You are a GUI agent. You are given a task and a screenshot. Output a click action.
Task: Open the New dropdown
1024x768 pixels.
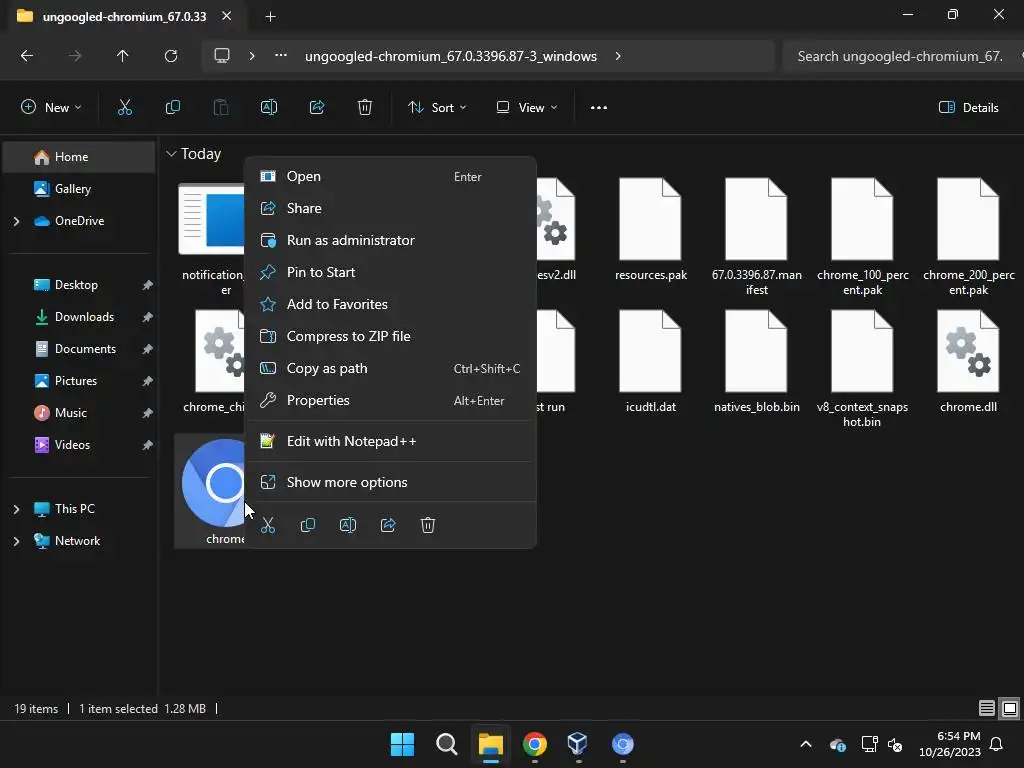(51, 108)
